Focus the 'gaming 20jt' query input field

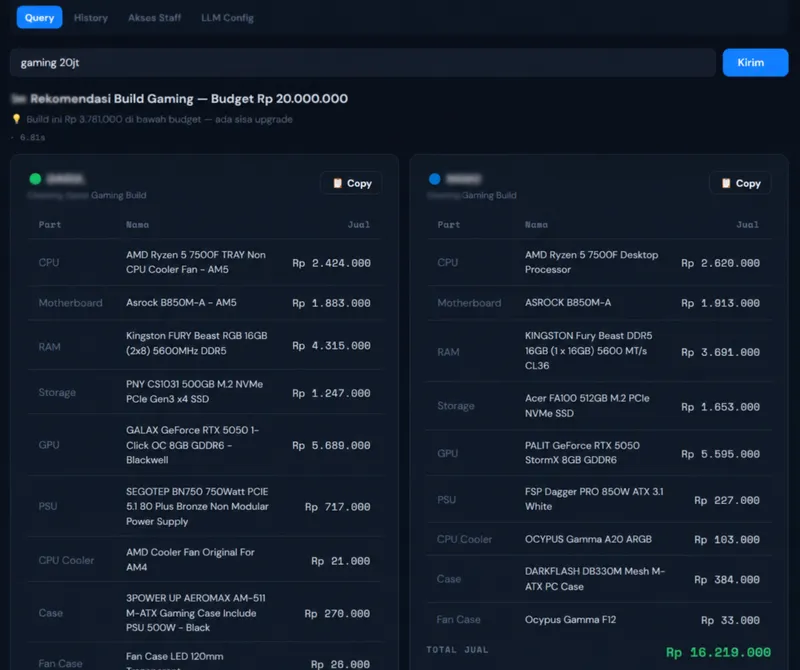pos(362,63)
